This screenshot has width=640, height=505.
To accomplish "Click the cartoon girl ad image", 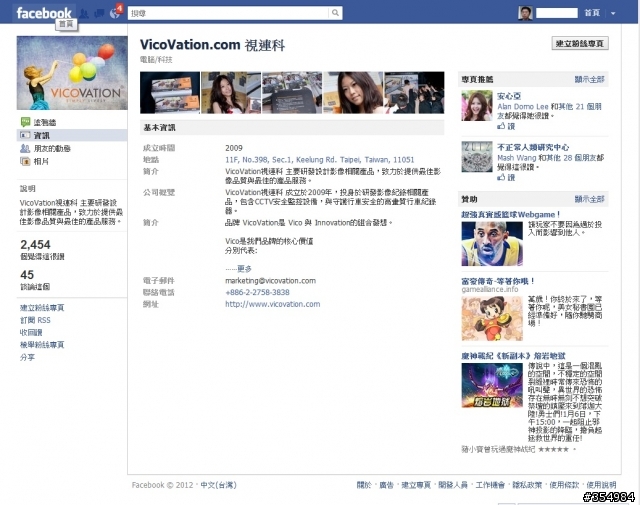I will pyautogui.click(x=492, y=318).
